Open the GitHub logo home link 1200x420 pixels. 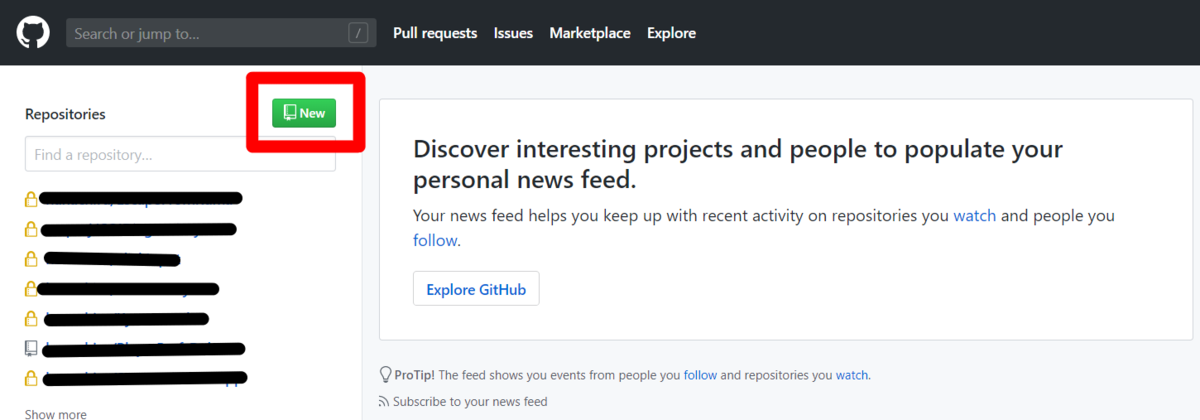click(33, 33)
